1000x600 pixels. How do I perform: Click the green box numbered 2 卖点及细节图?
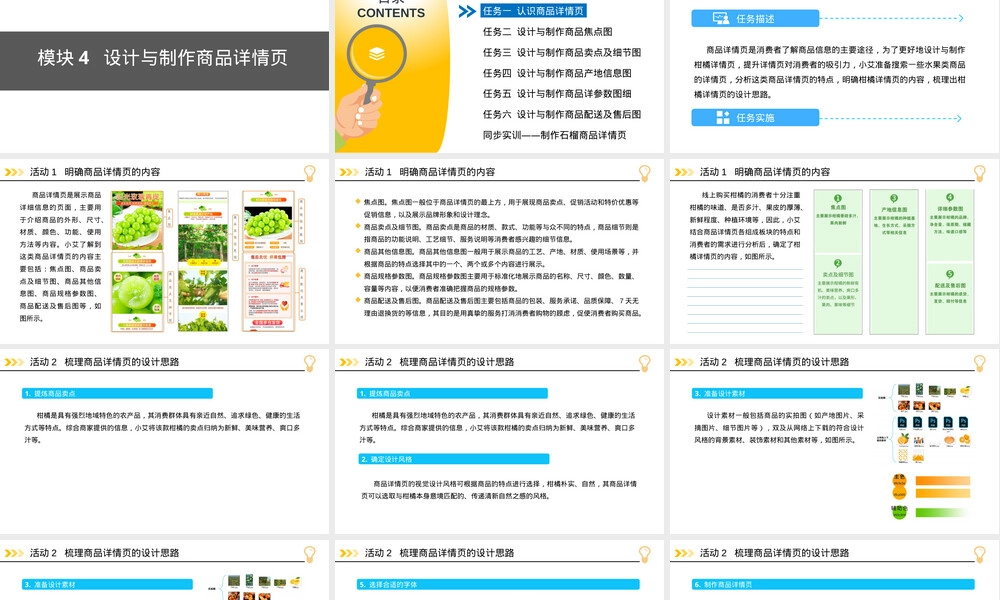click(838, 293)
